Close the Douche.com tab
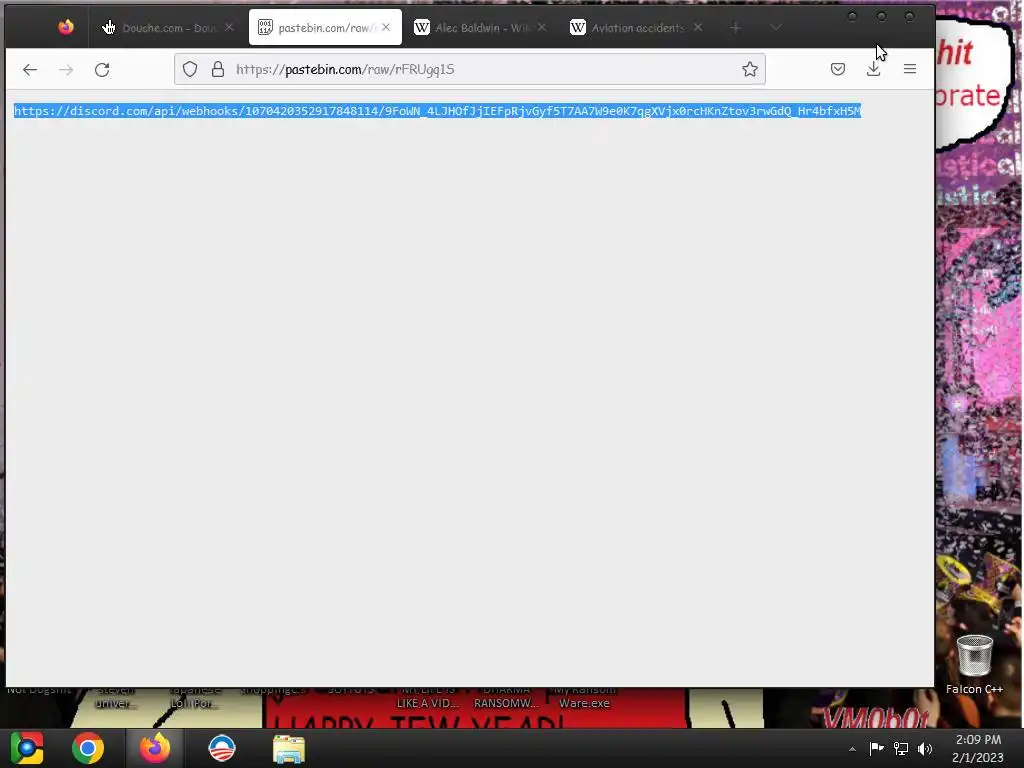The image size is (1024, 768). 229,27
